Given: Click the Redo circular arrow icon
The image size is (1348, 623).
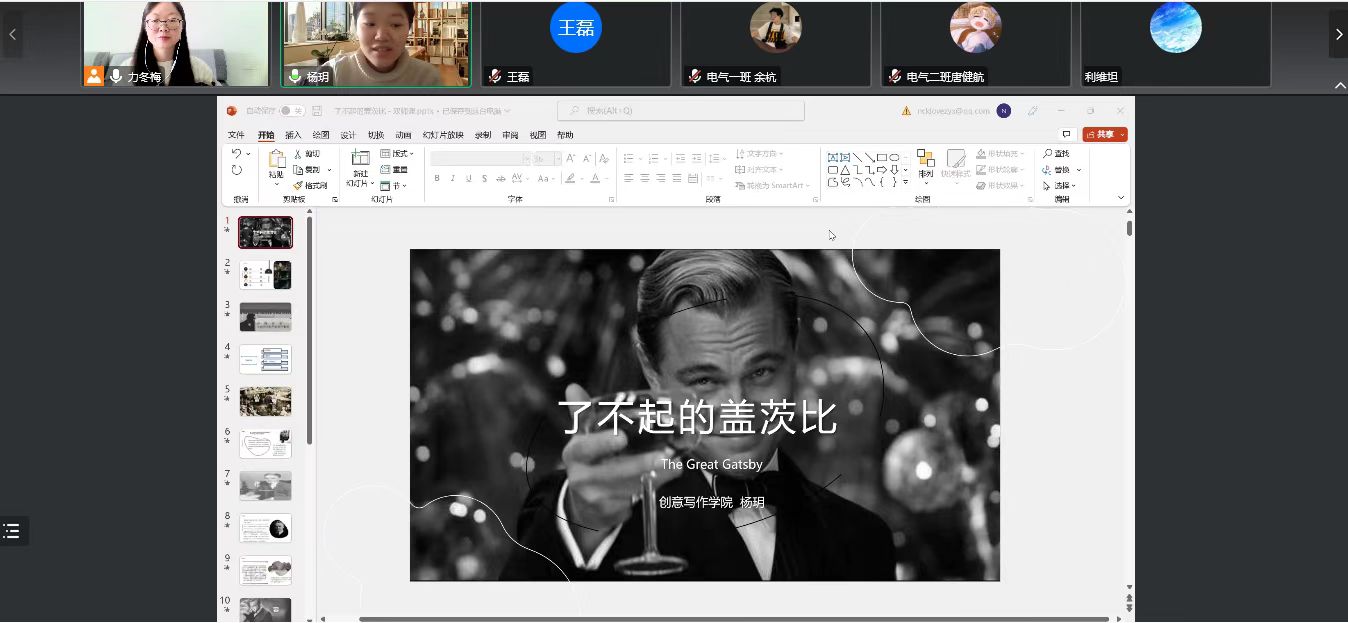Looking at the screenshot, I should pos(237,170).
